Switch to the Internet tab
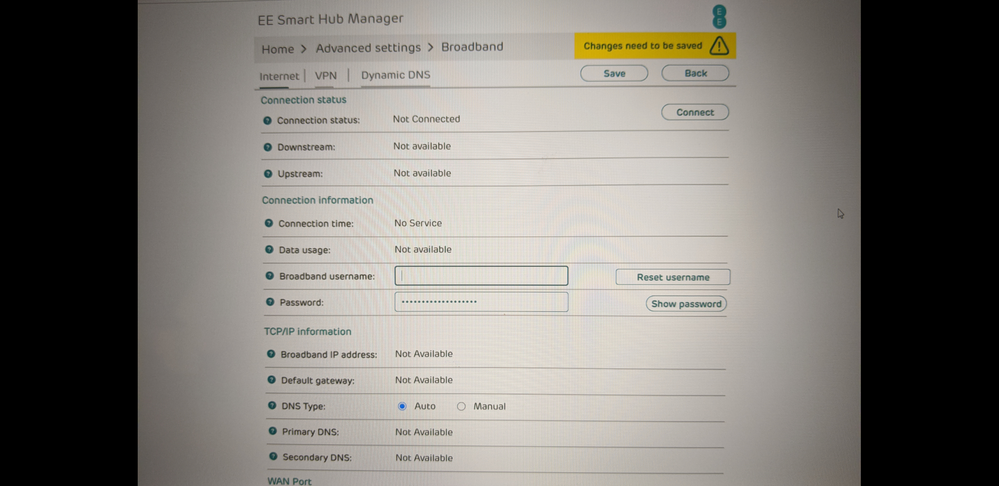This screenshot has width=999, height=486. 279,76
